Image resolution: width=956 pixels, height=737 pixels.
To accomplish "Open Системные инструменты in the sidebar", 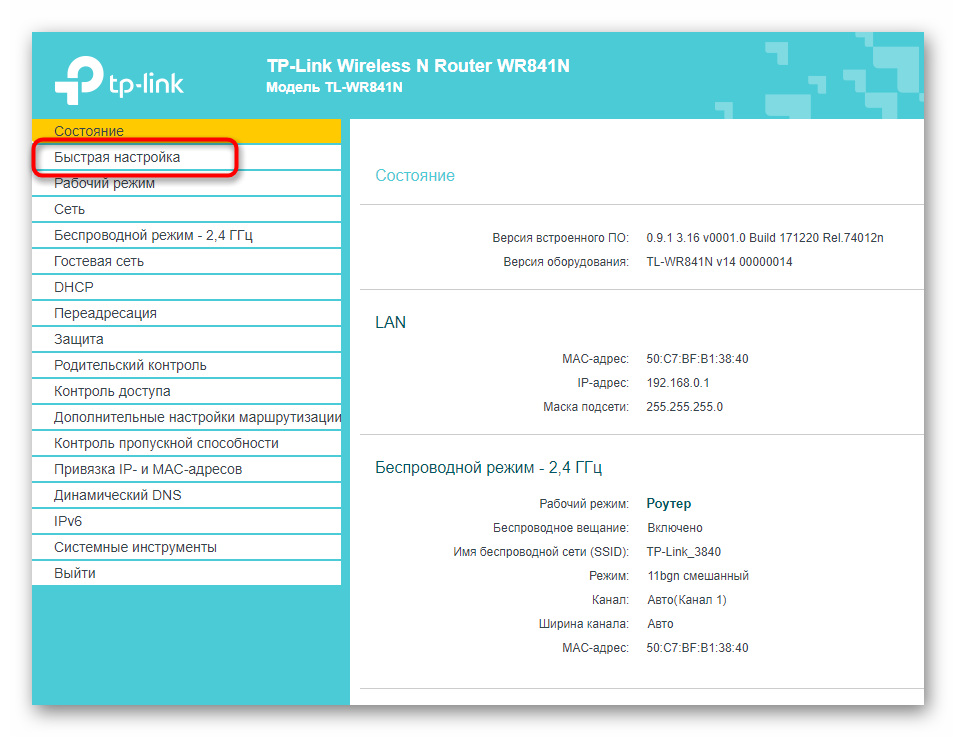I will (x=135, y=547).
